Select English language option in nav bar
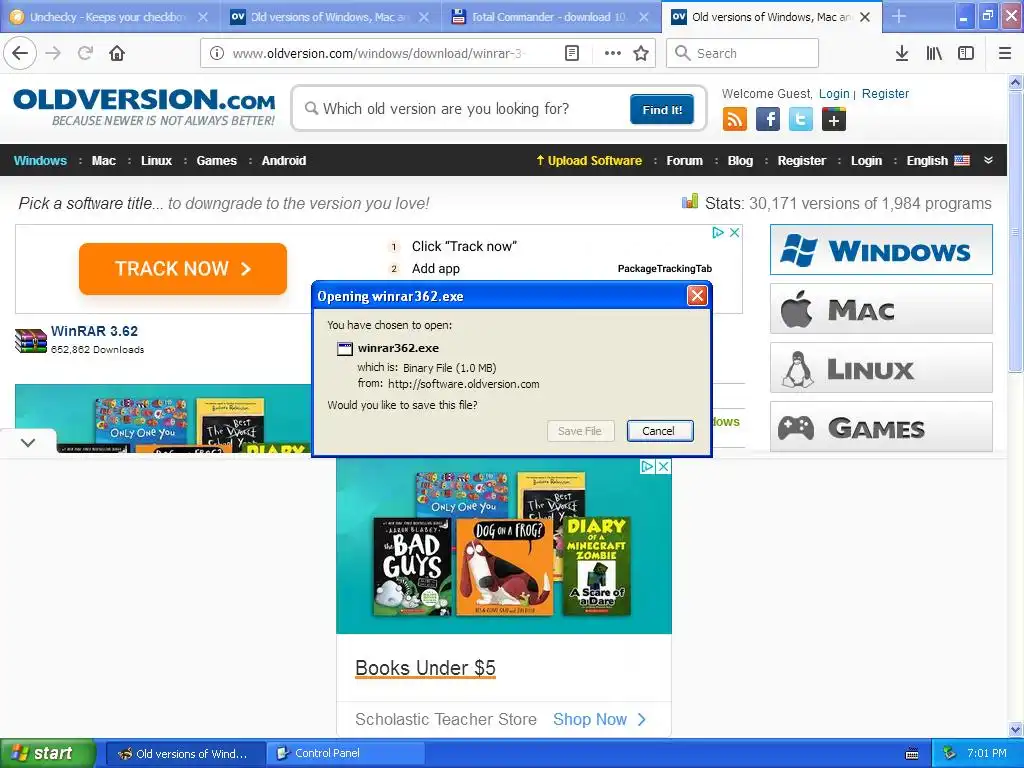 (938, 161)
